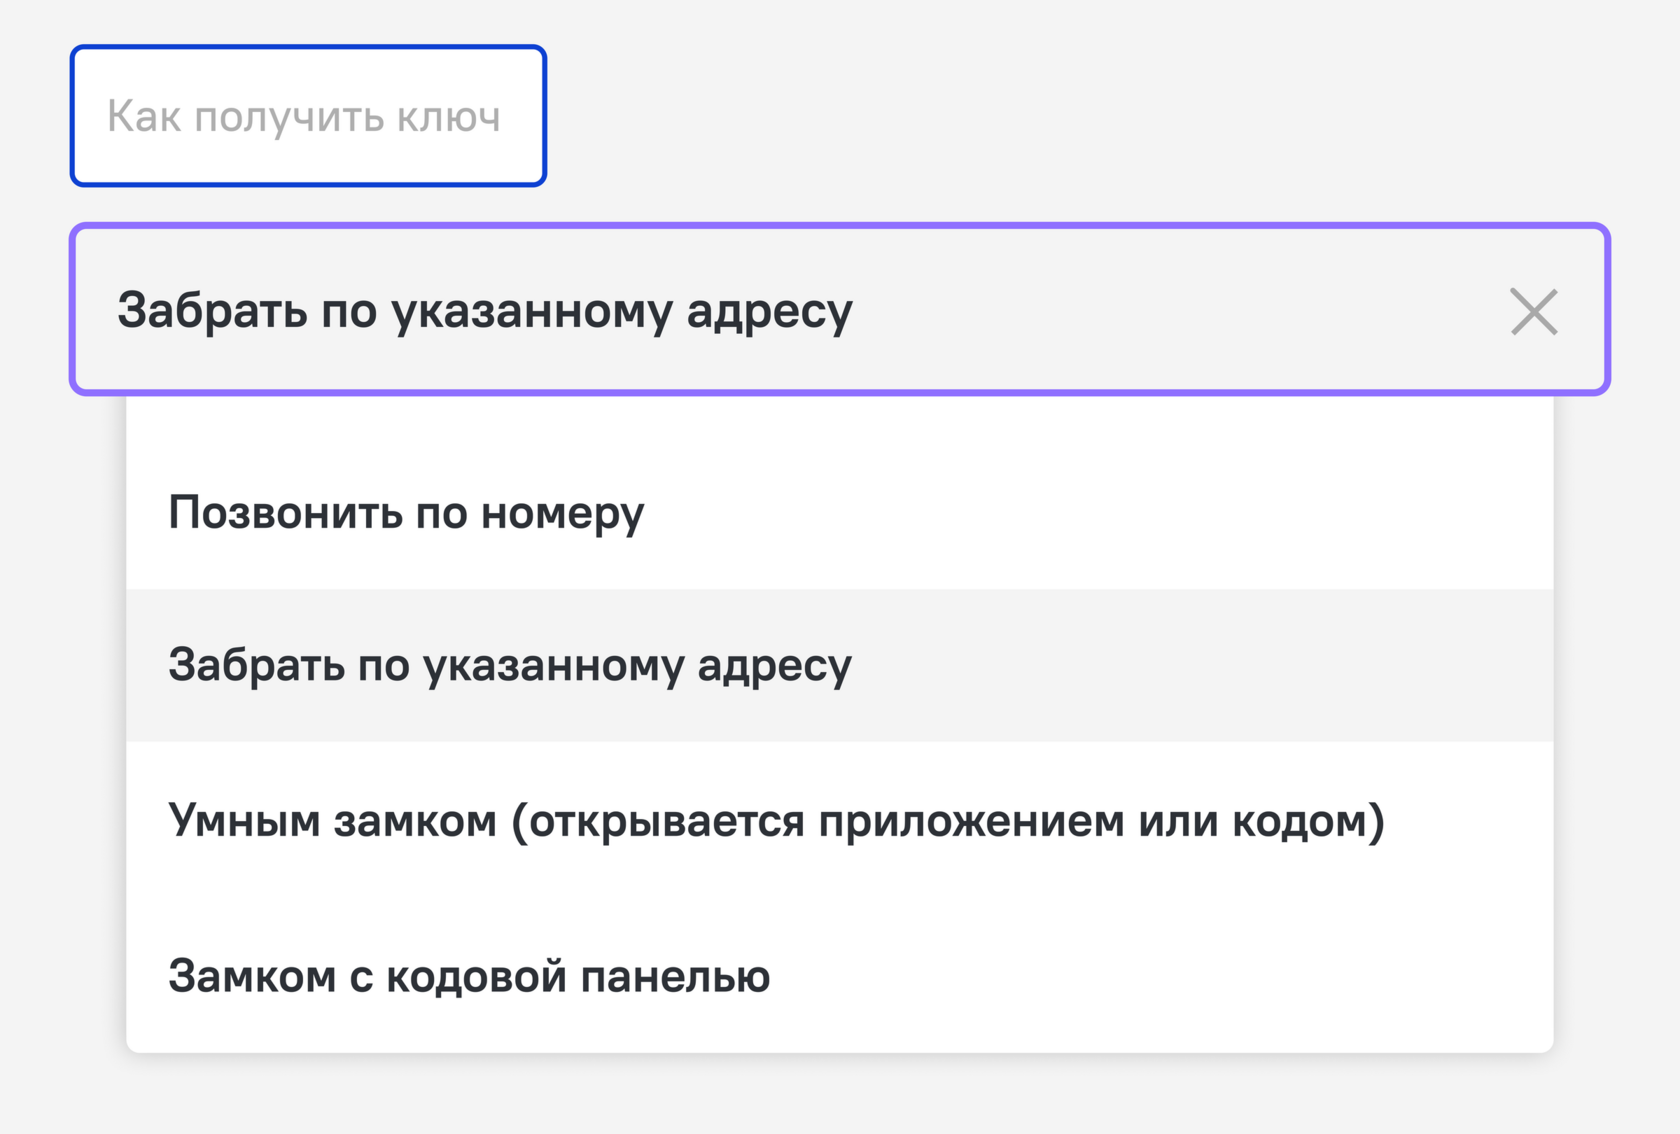Image resolution: width=1680 pixels, height=1134 pixels.
Task: Select Умным замком (открывается приложением или кодом)
Action: (x=840, y=820)
